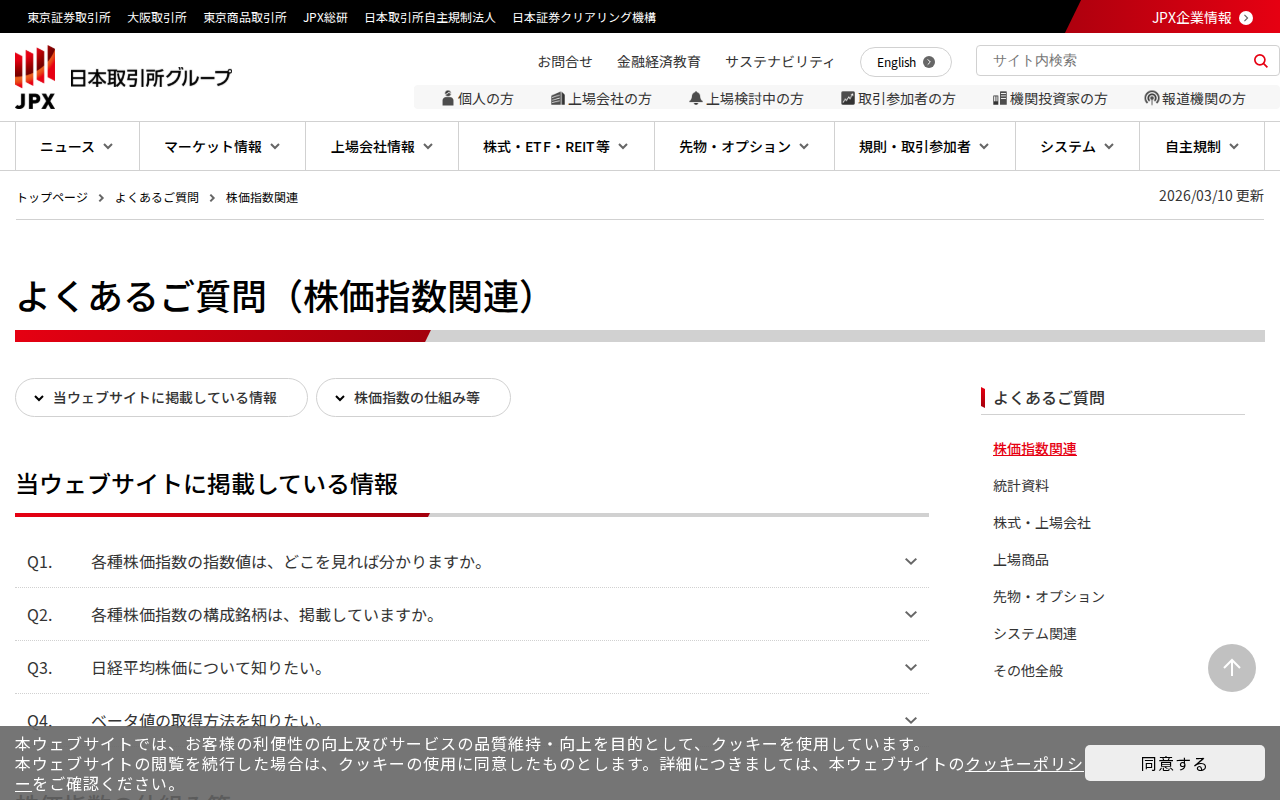Image resolution: width=1280 pixels, height=800 pixels.
Task: Click the scroll-to-top arrow button
Action: pyautogui.click(x=1231, y=668)
